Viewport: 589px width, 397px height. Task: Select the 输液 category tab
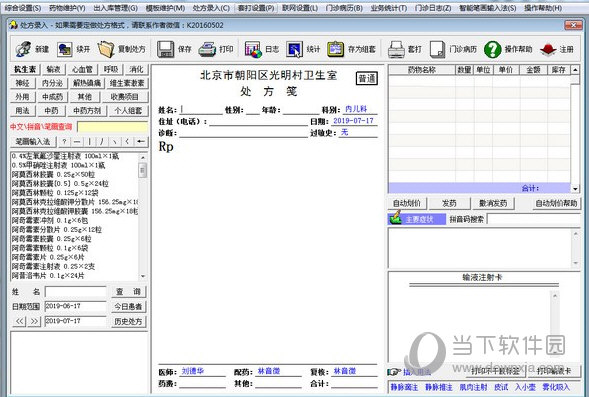[x=53, y=69]
